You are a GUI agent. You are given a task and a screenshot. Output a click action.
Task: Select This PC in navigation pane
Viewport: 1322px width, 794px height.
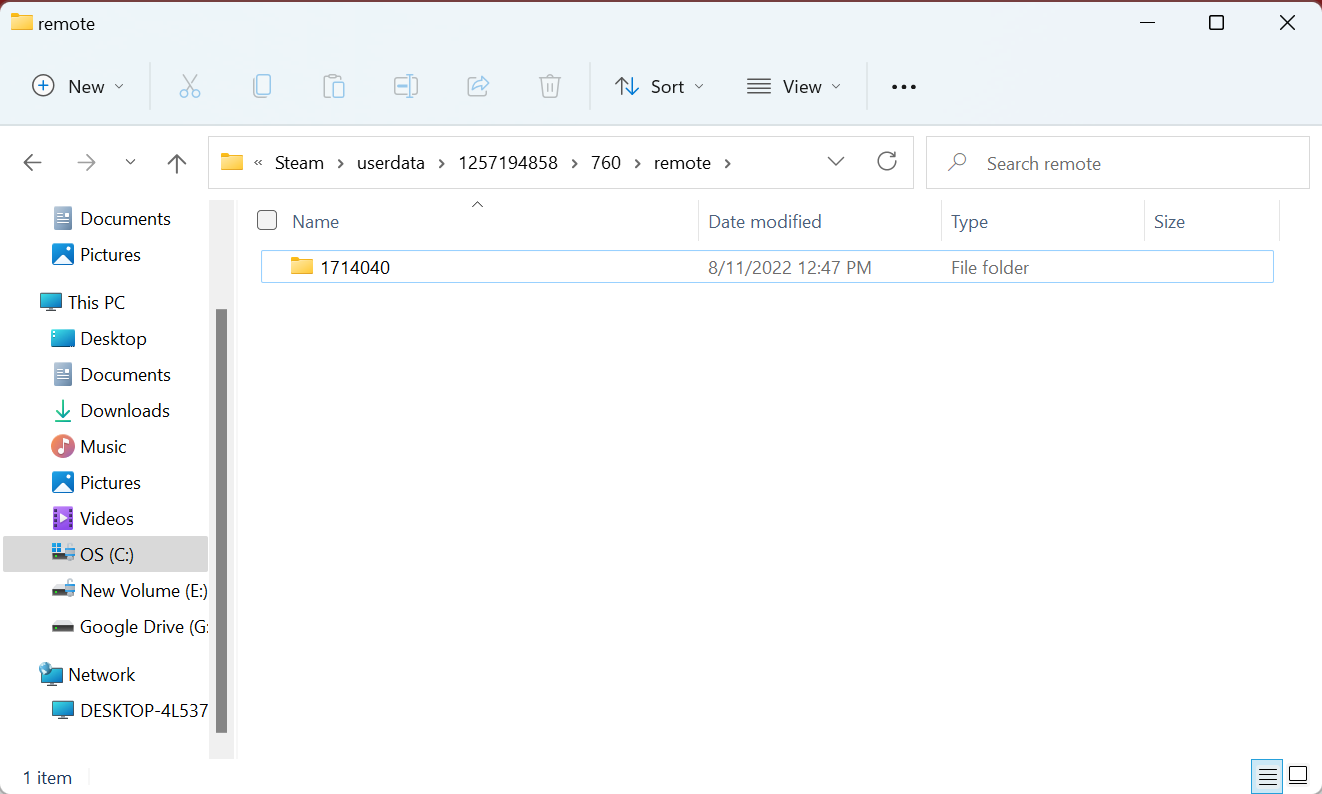coord(96,302)
